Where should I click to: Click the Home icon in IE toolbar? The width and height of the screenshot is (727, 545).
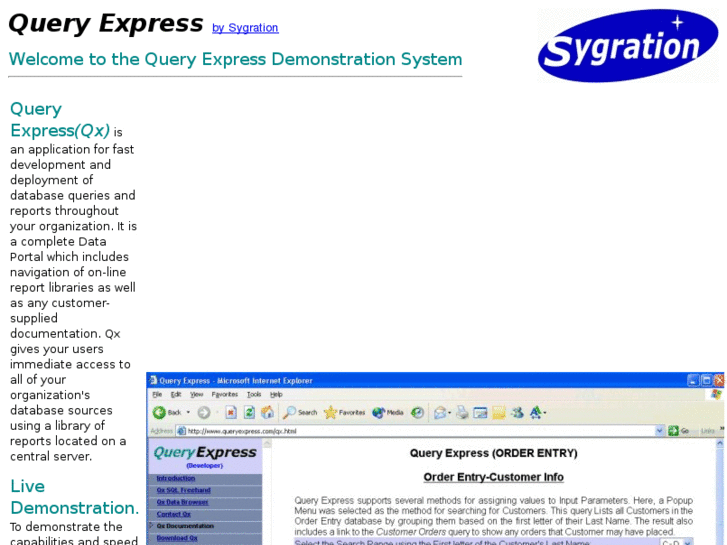(x=268, y=412)
